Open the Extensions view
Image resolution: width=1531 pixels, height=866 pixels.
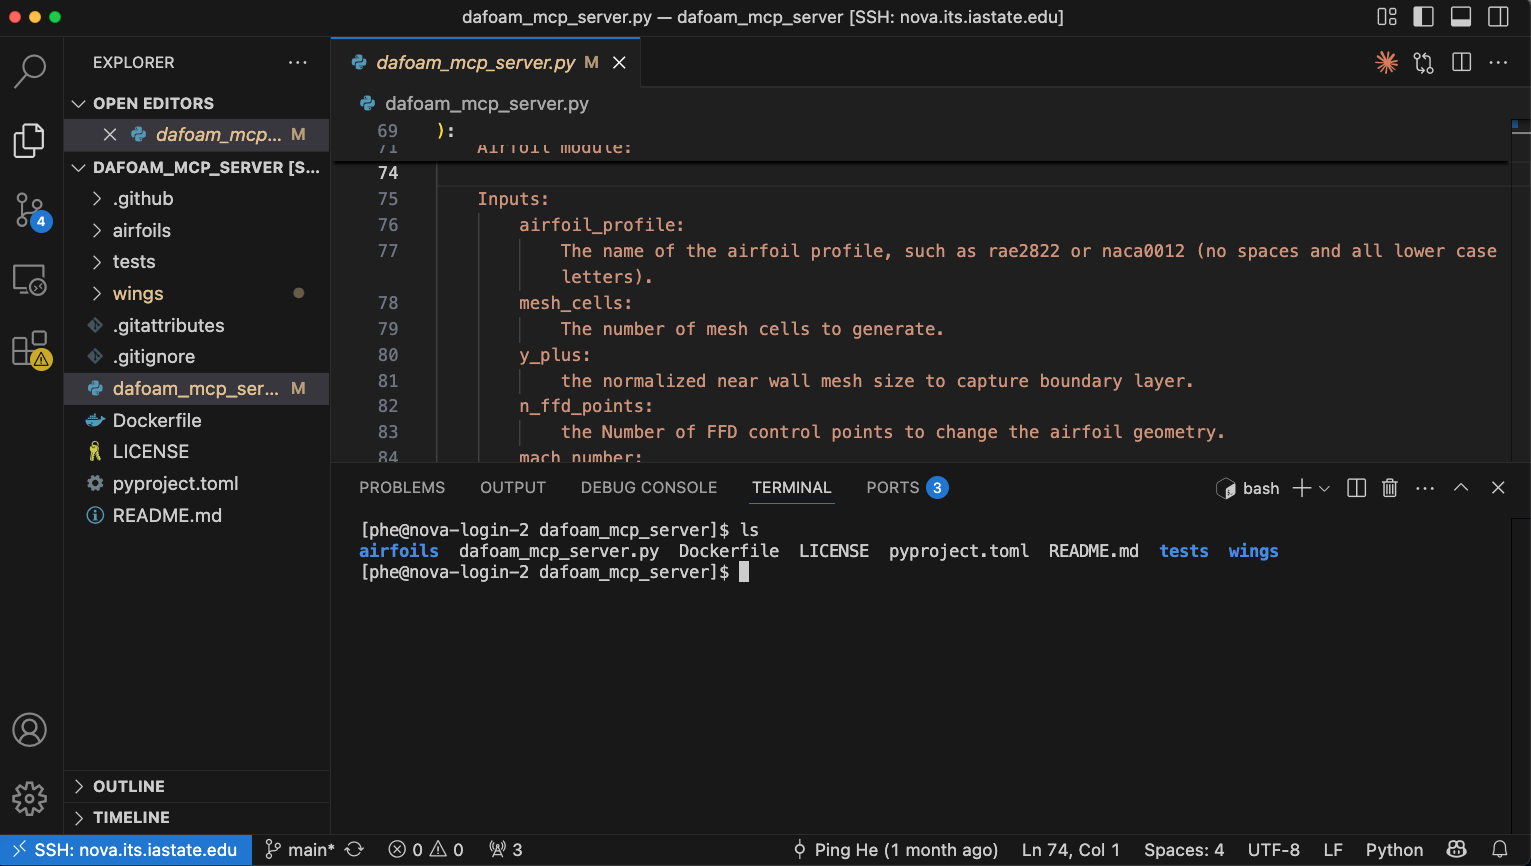coord(30,350)
